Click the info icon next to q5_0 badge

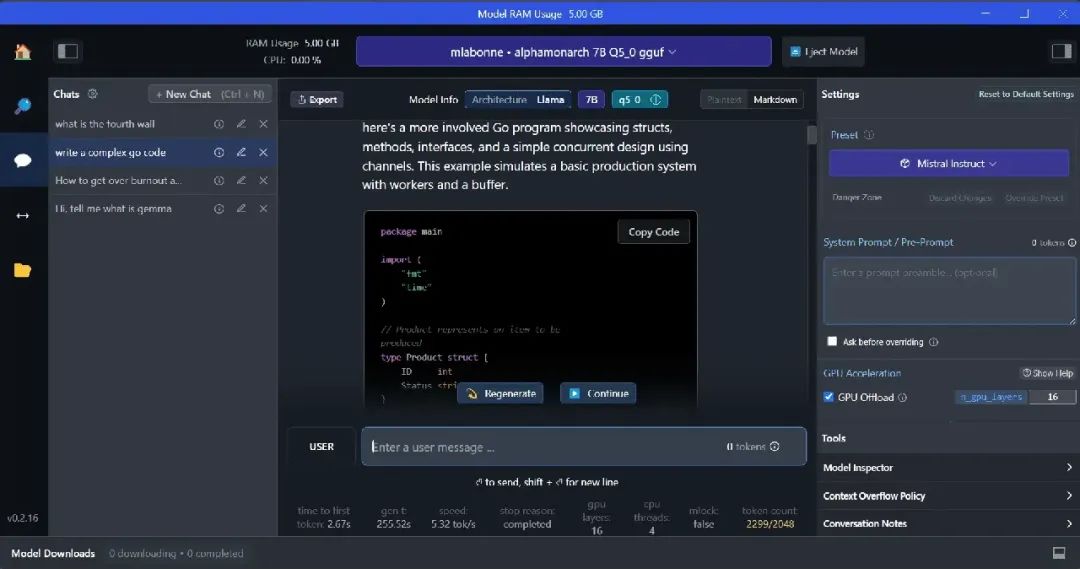pyautogui.click(x=656, y=100)
